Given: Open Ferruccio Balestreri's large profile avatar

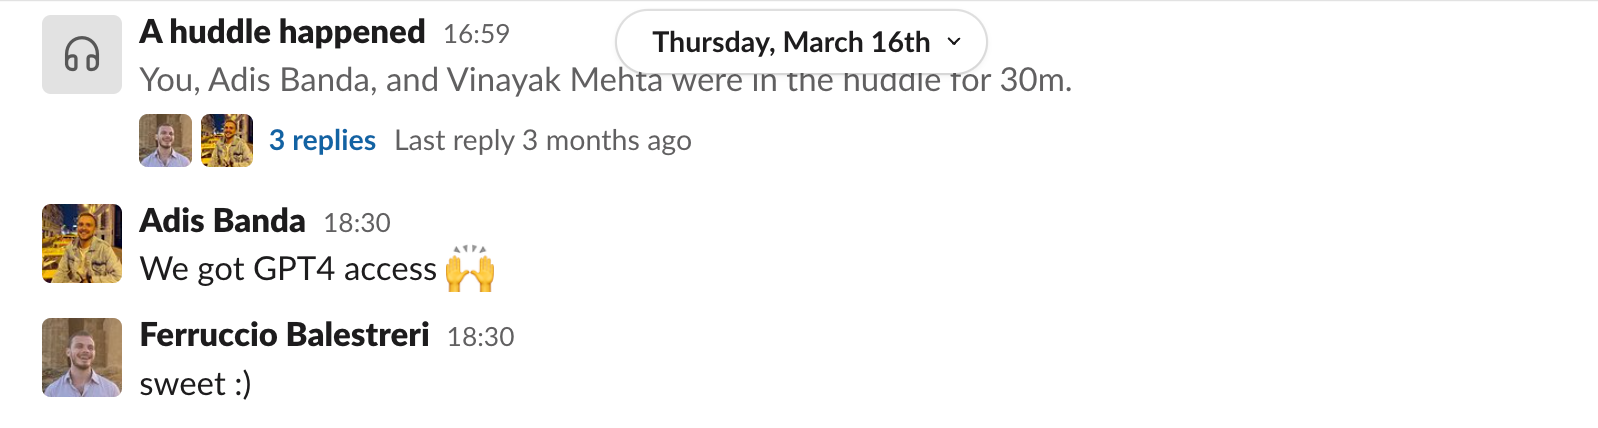Looking at the screenshot, I should pyautogui.click(x=82, y=358).
